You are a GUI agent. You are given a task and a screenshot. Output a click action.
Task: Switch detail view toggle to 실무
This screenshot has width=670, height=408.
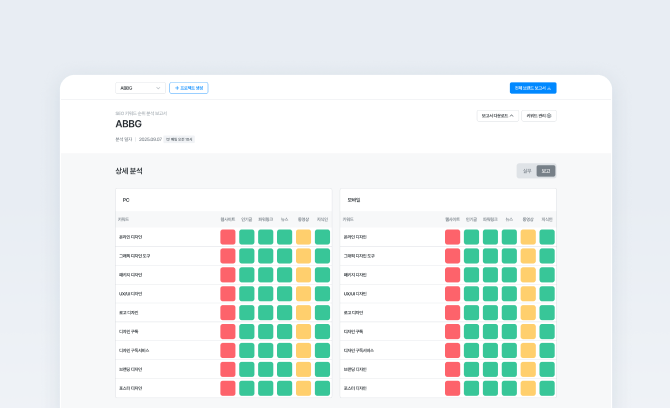click(x=527, y=171)
